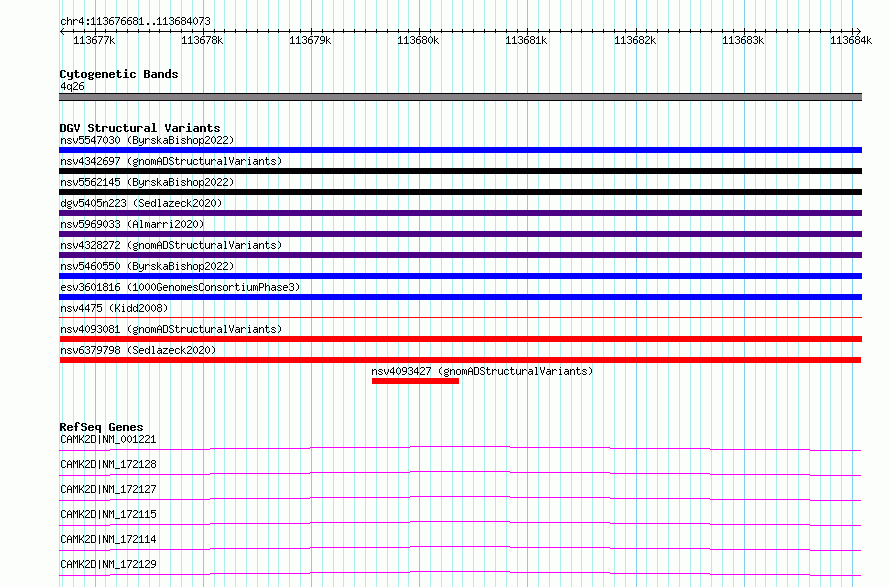
Task: Click the magenta NM_172115 intron line
Action: [460, 522]
